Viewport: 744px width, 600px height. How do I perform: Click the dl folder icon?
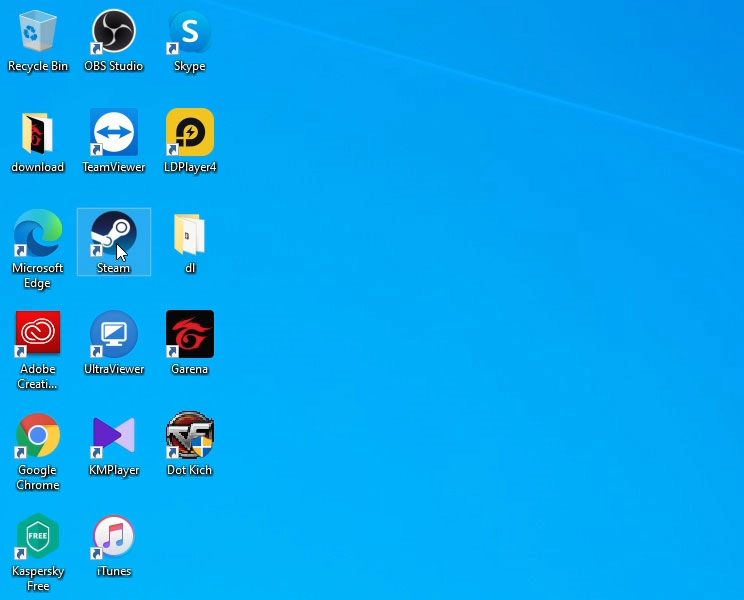point(190,234)
